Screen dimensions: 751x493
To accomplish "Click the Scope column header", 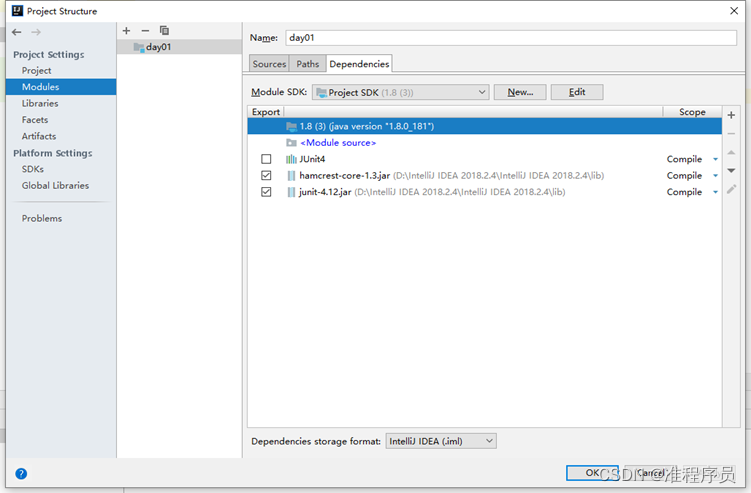I will point(692,112).
